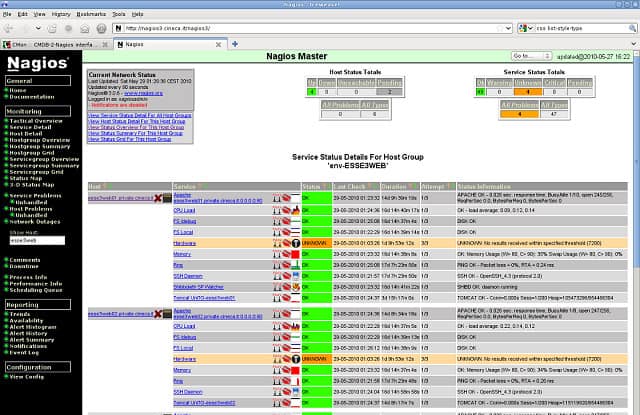Screen dimensions: 640x415
Task: Open Event Log in the sidebar
Action: click(24, 352)
